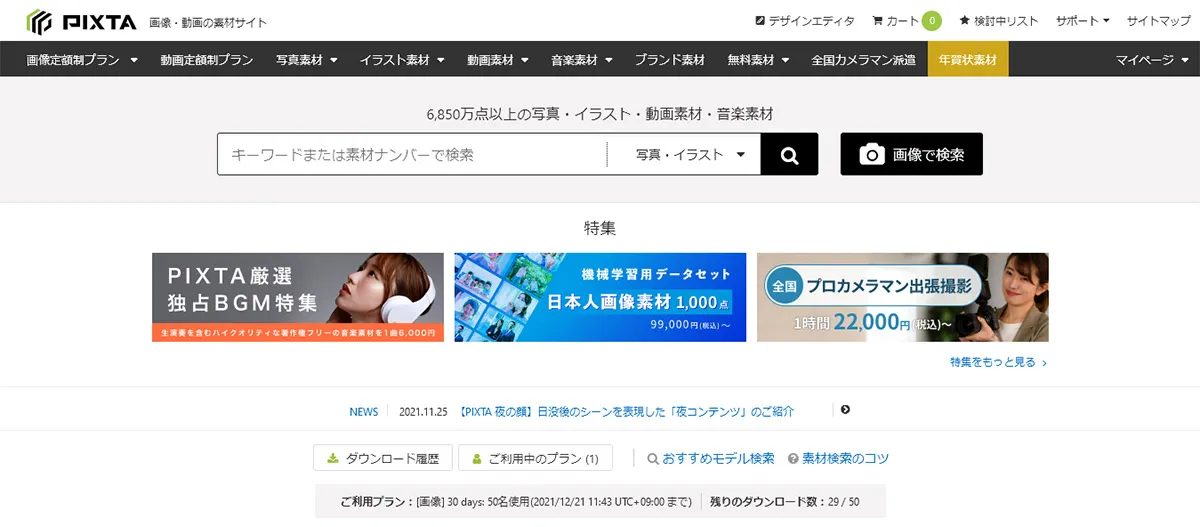Viewport: 1200px width, 527px height.
Task: Click the magnifying glass search button
Action: click(x=789, y=155)
